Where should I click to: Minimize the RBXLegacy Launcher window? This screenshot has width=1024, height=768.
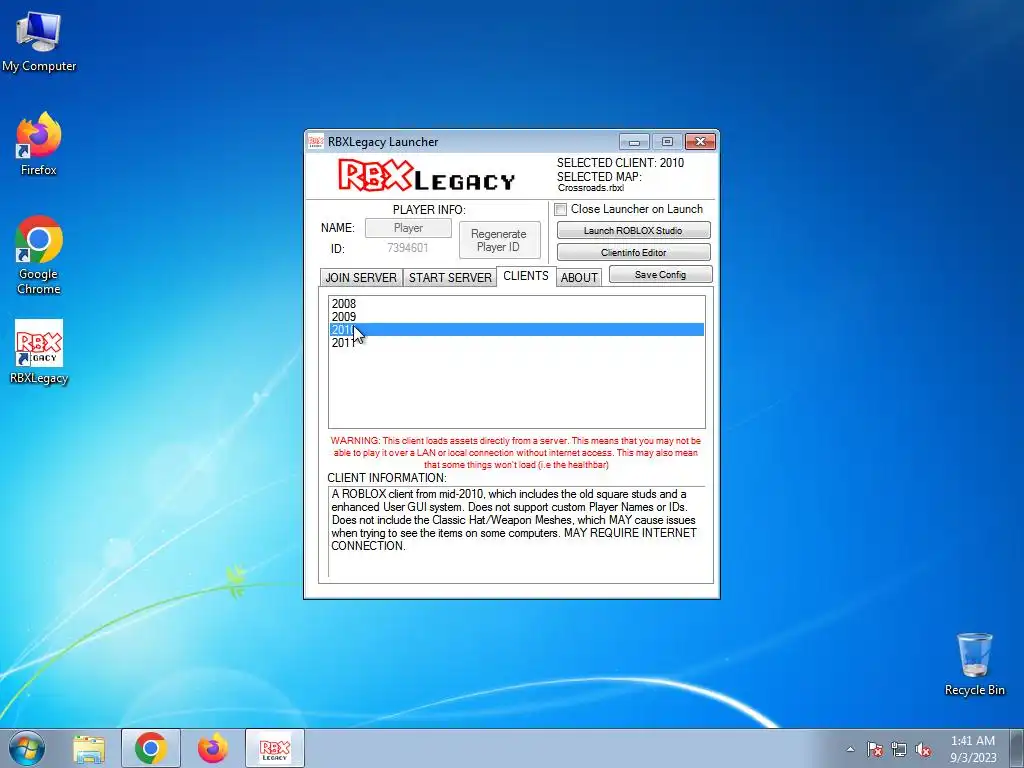point(634,142)
